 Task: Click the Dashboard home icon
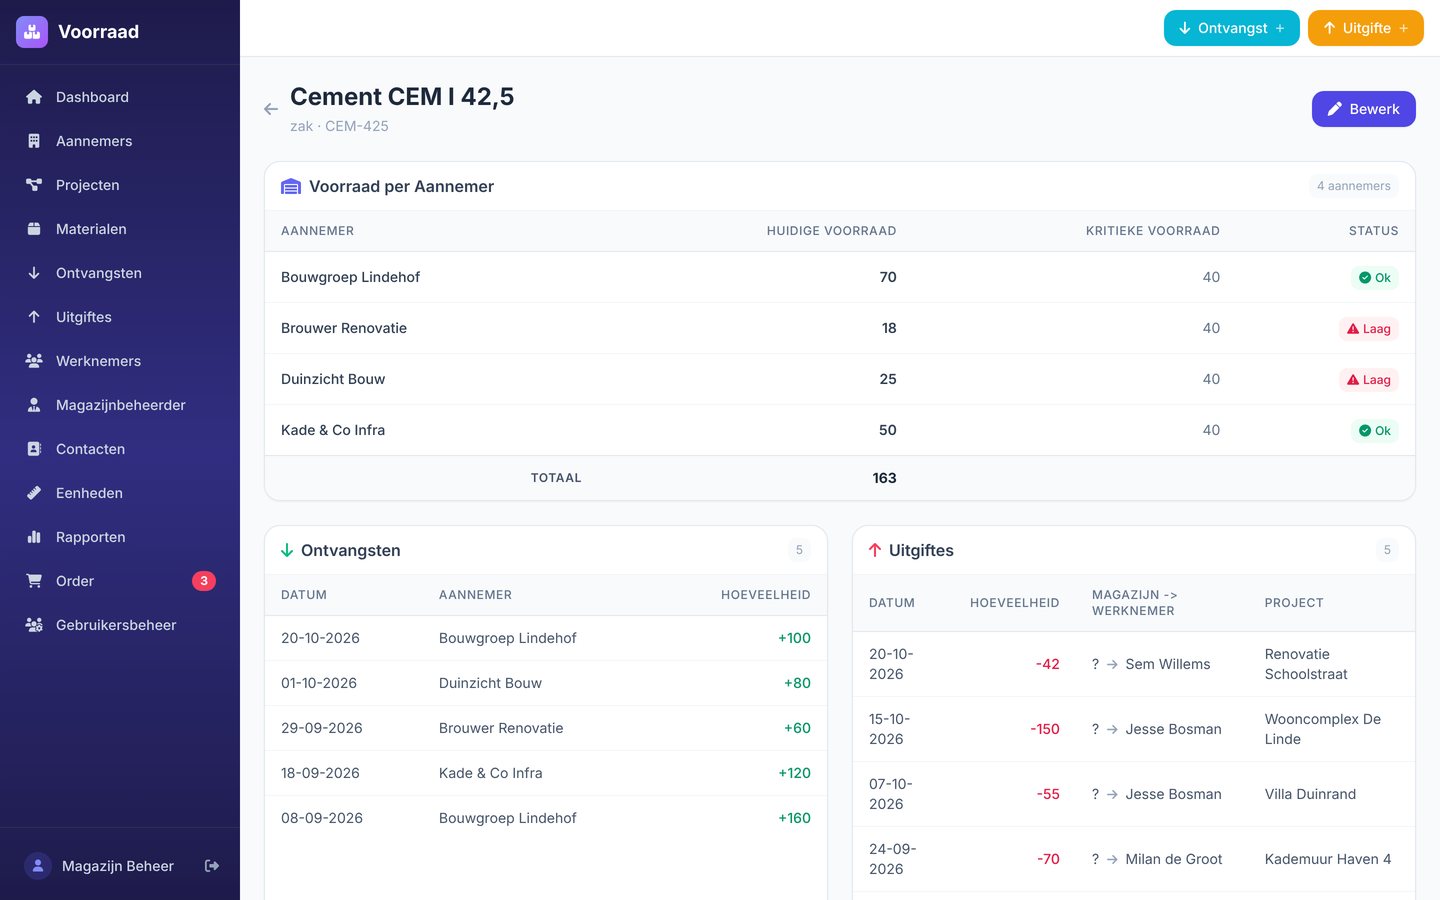(x=34, y=97)
